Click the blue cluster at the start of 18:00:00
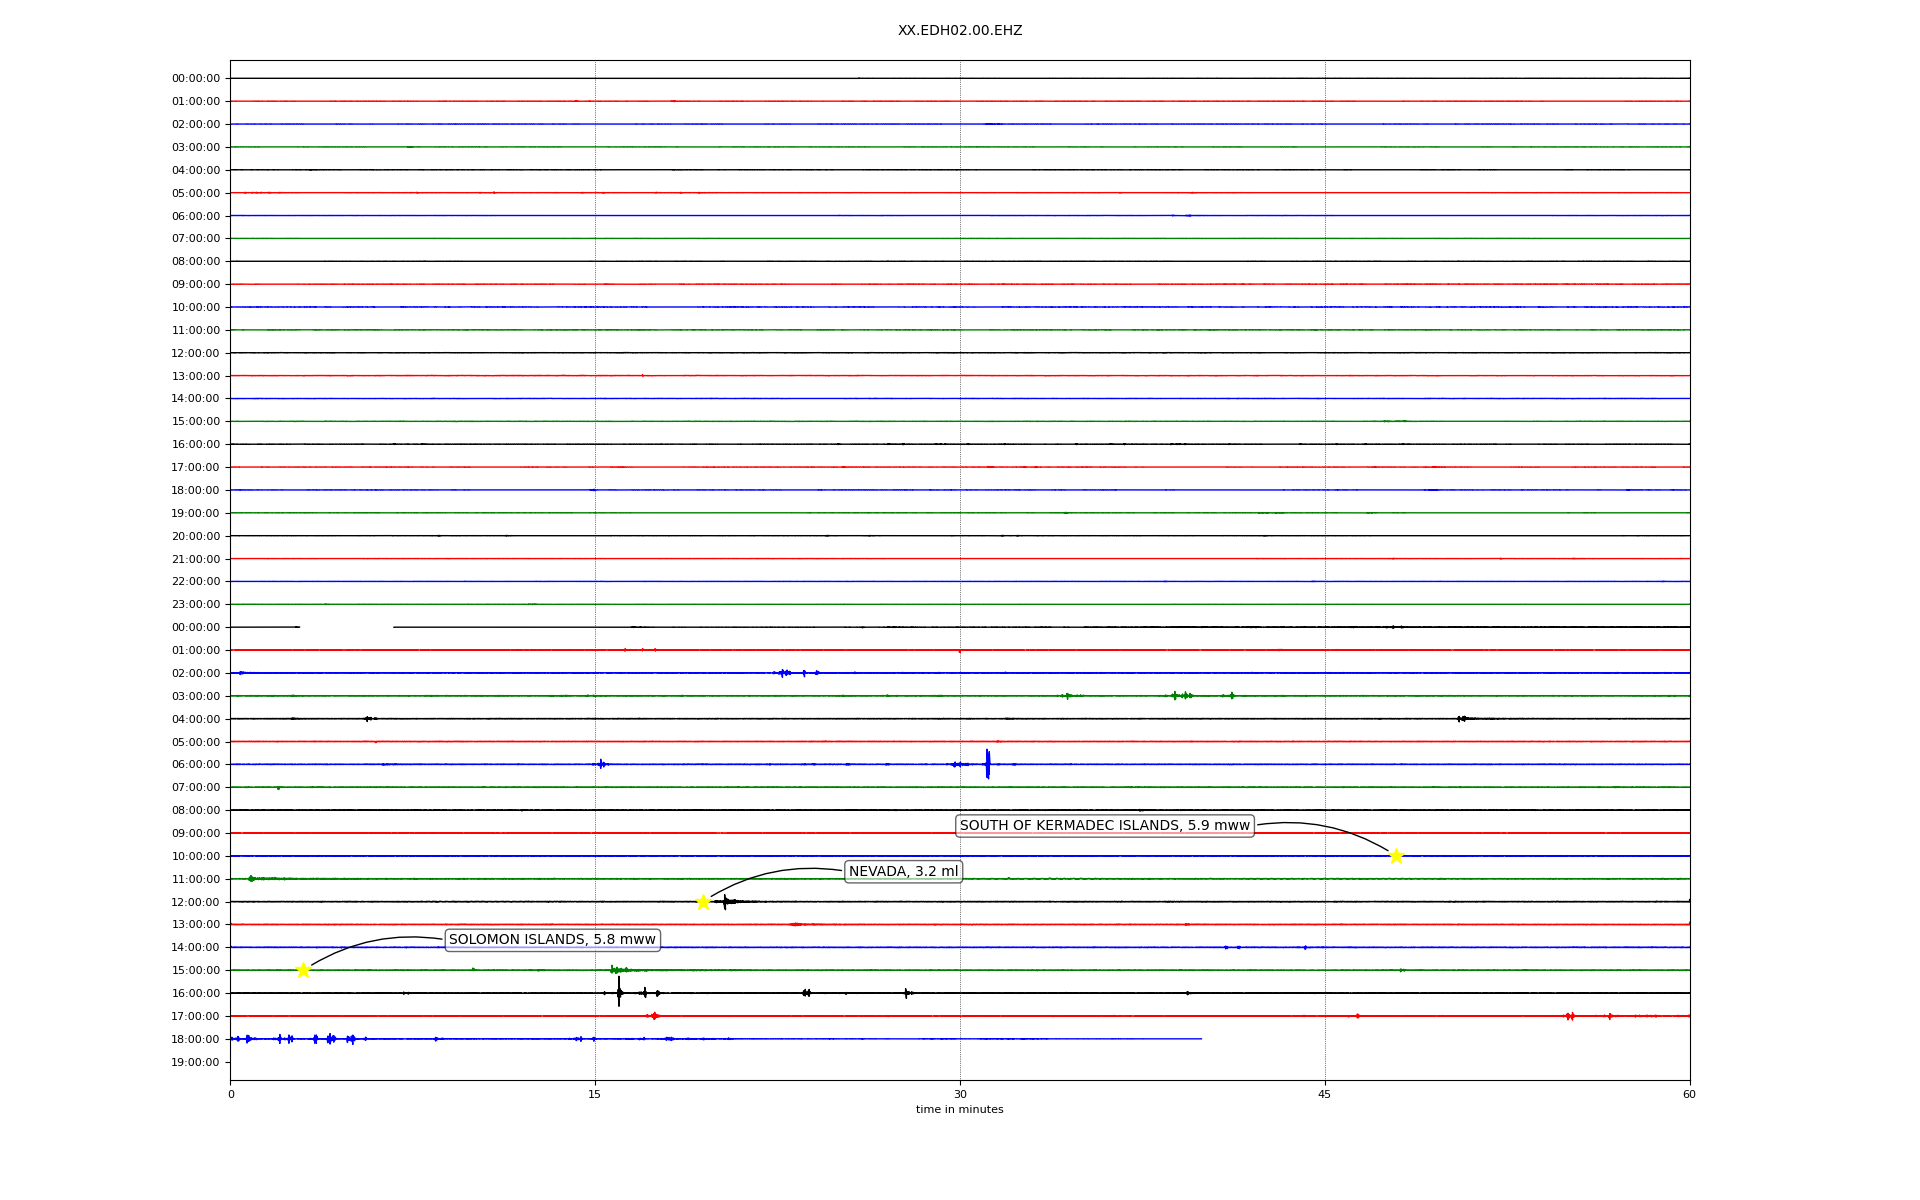 [248, 1039]
